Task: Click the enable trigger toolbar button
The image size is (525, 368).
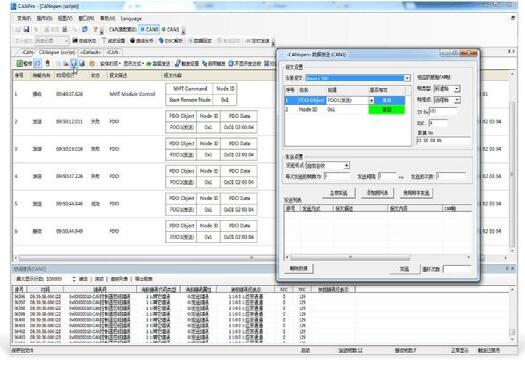Action: (x=214, y=63)
